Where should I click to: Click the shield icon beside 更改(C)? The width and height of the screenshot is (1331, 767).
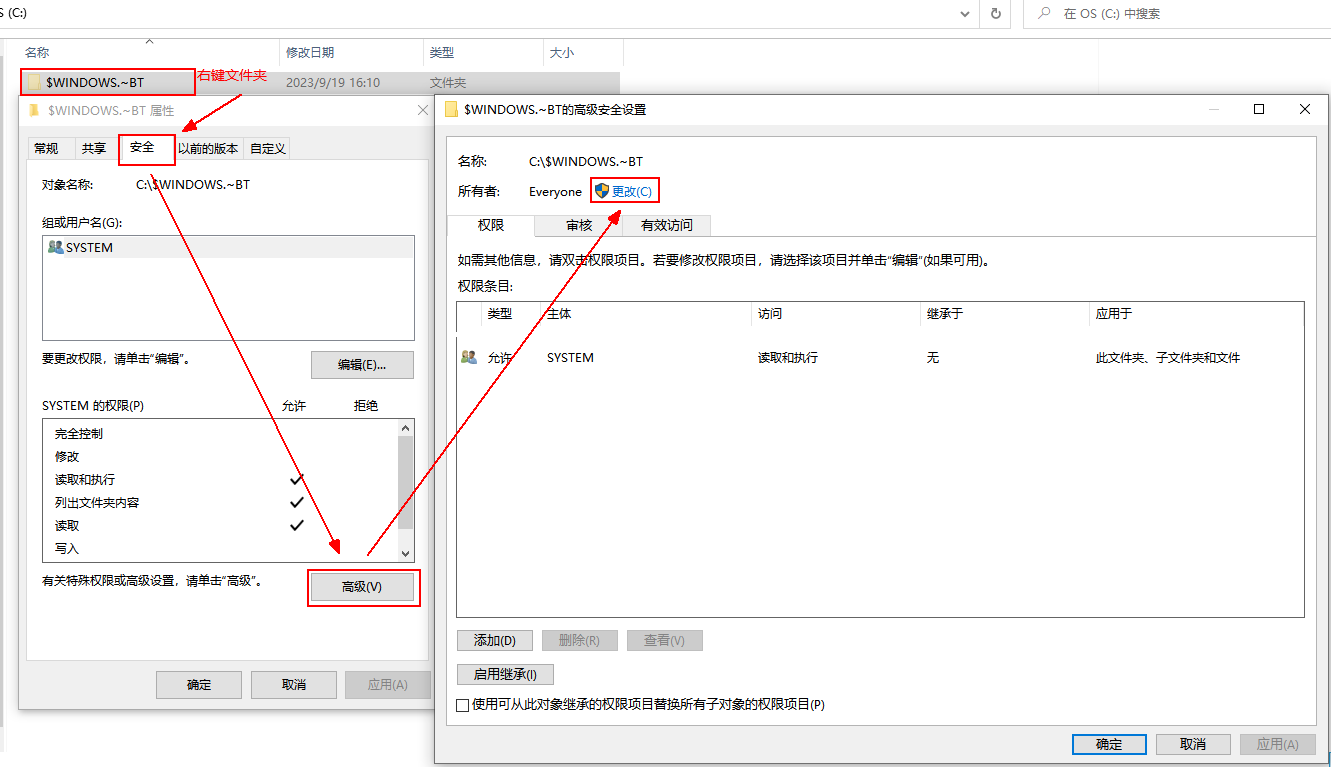click(601, 191)
